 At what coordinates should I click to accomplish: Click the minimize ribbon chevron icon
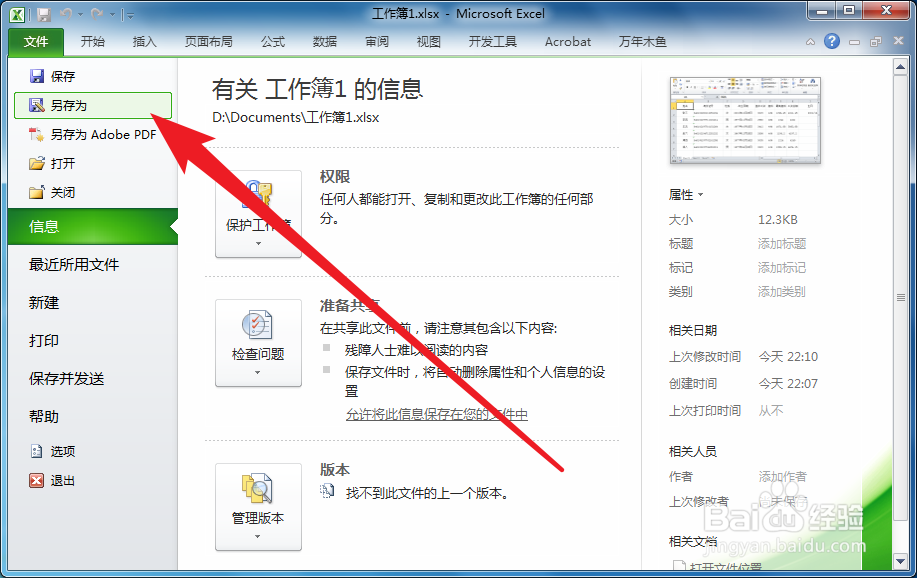(810, 41)
